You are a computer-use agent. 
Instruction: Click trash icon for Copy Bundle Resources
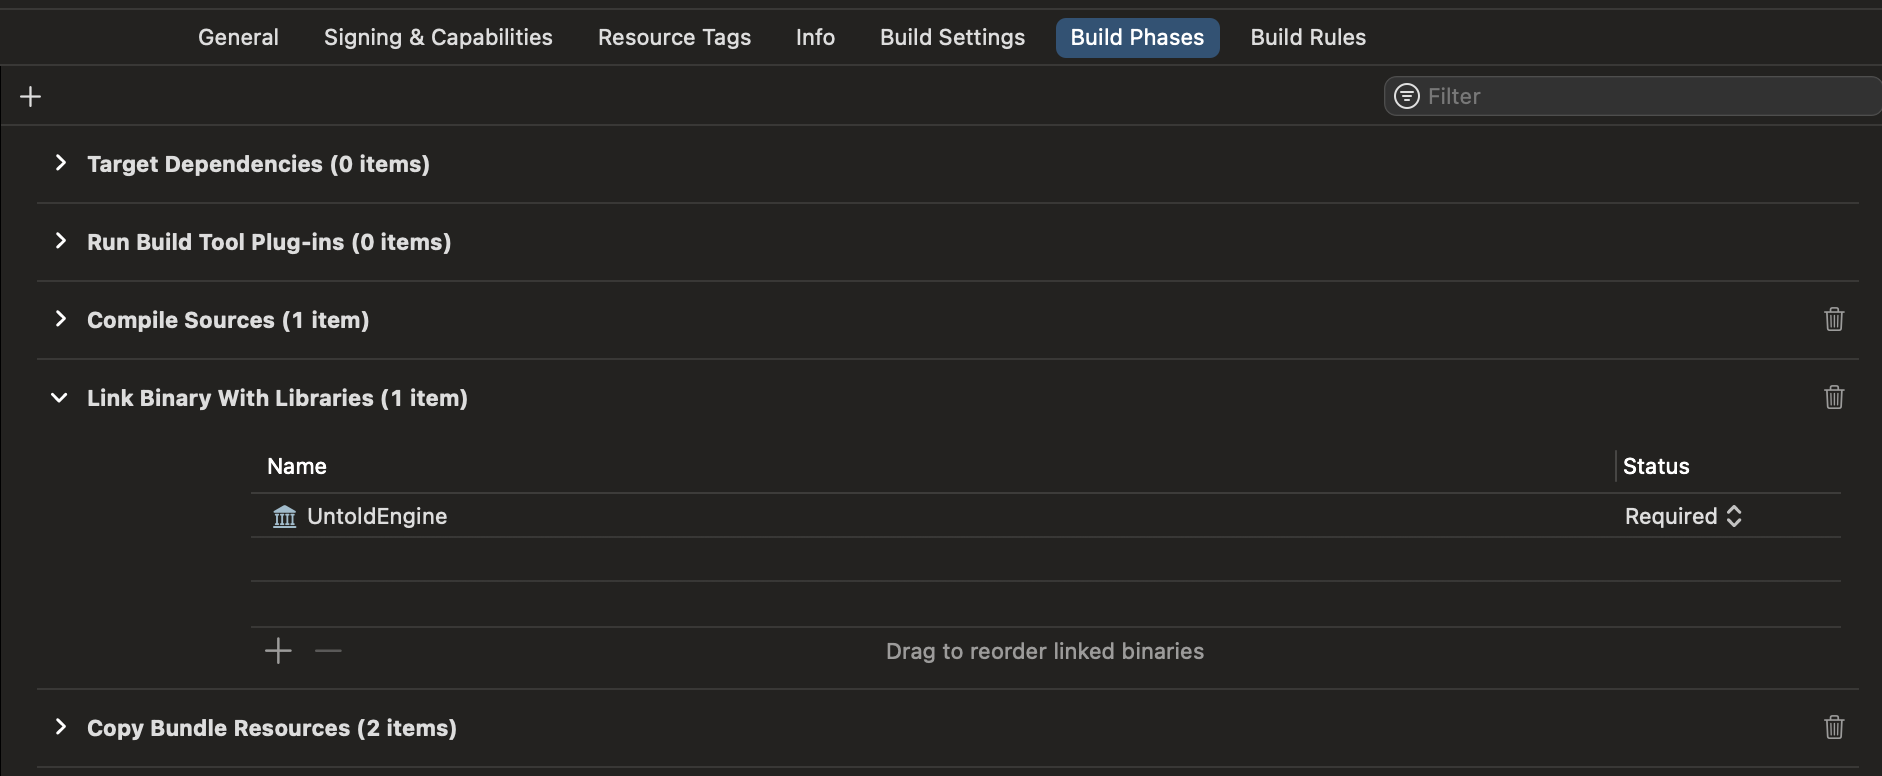tap(1833, 727)
